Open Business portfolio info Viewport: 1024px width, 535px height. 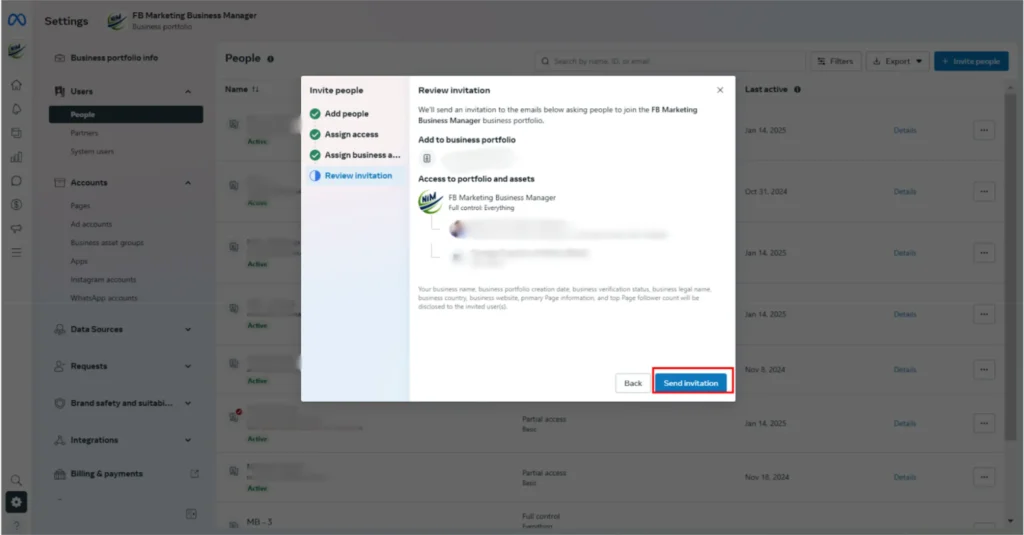point(114,57)
